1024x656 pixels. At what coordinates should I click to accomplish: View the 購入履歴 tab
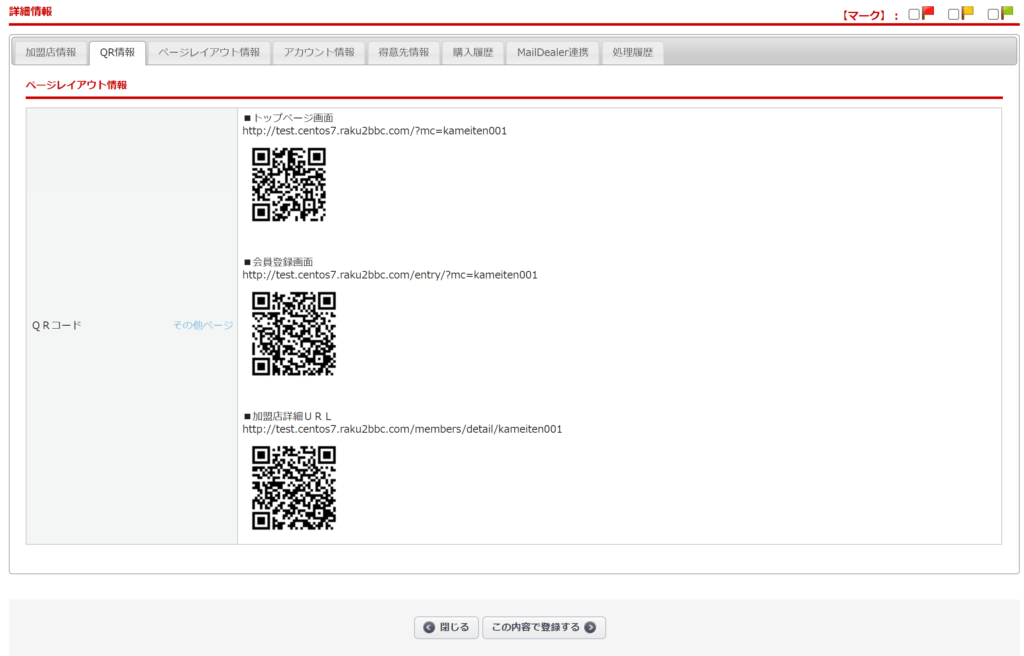pos(473,52)
